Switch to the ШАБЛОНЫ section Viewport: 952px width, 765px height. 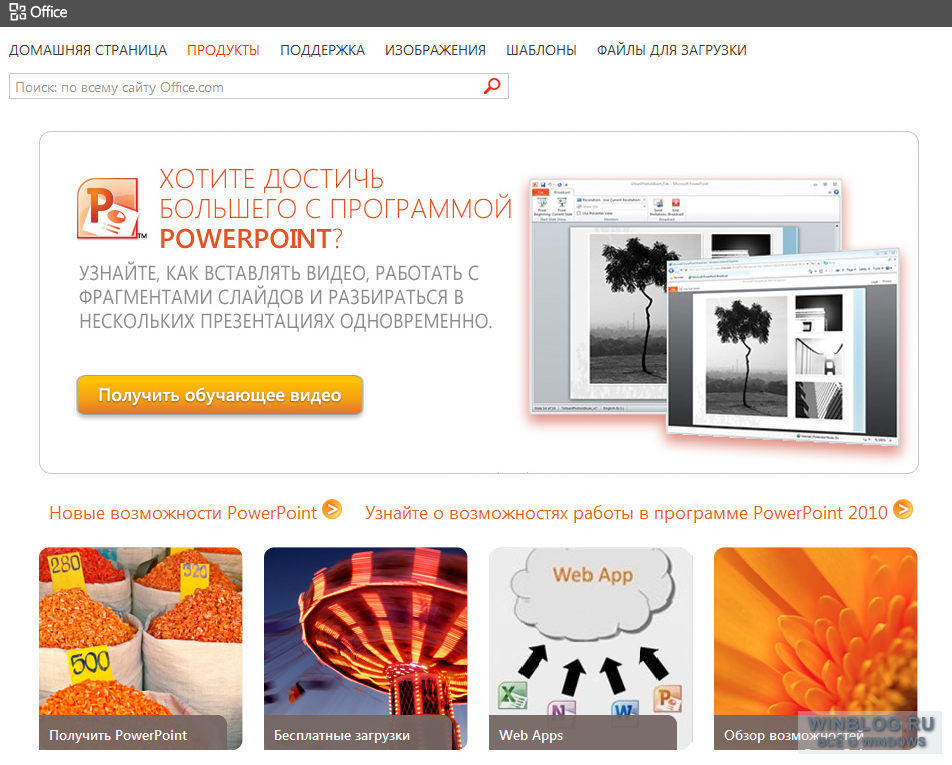click(x=542, y=50)
